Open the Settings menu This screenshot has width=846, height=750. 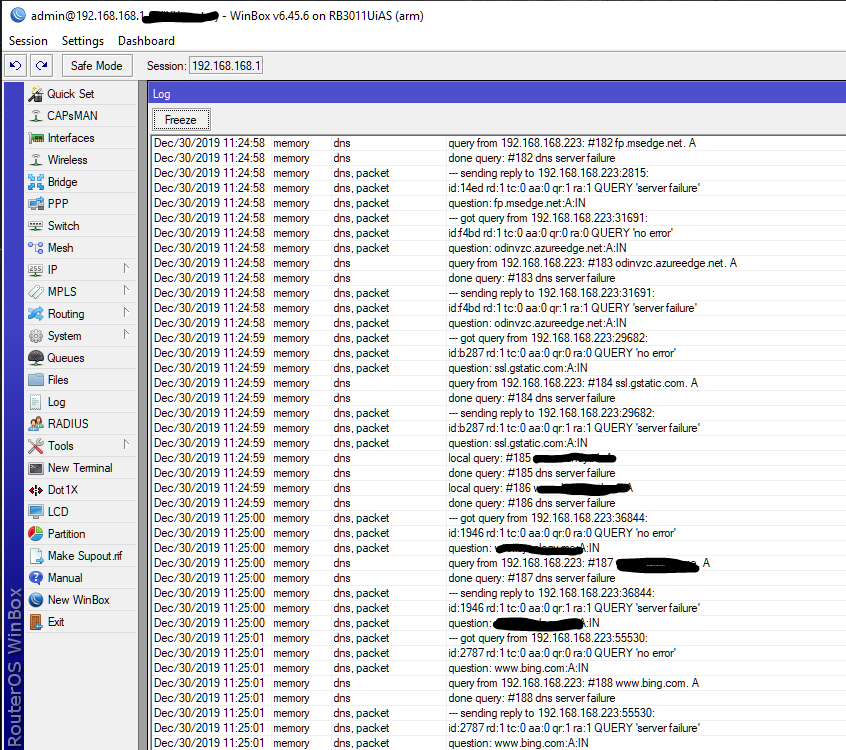pos(83,41)
